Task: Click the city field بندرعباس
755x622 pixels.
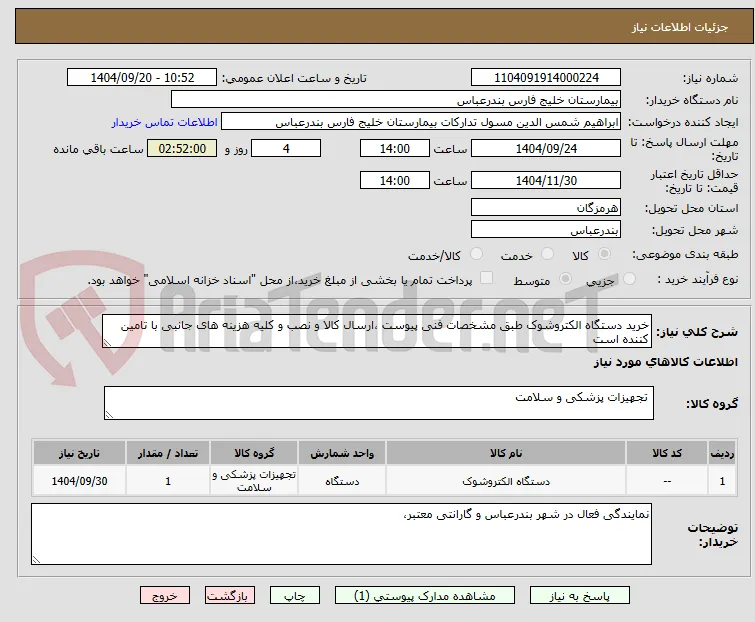Action: point(546,230)
